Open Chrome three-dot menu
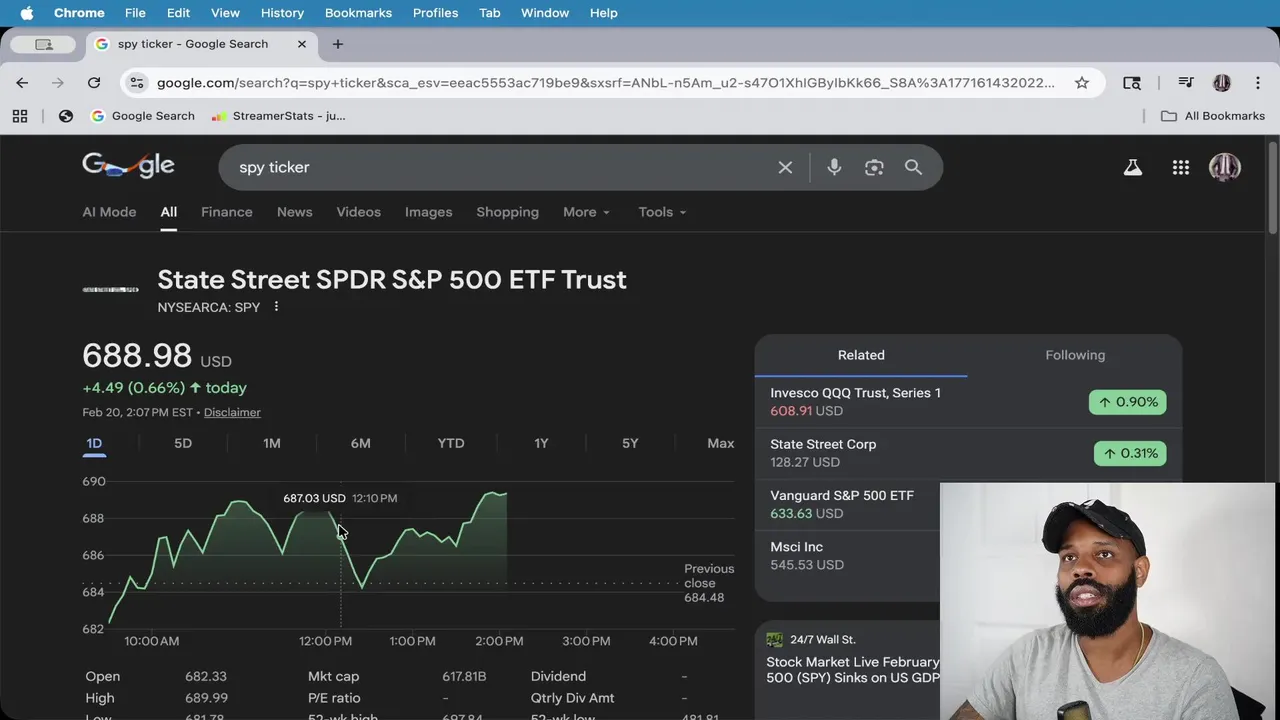Screen dimensions: 1280x720 point(1258,83)
